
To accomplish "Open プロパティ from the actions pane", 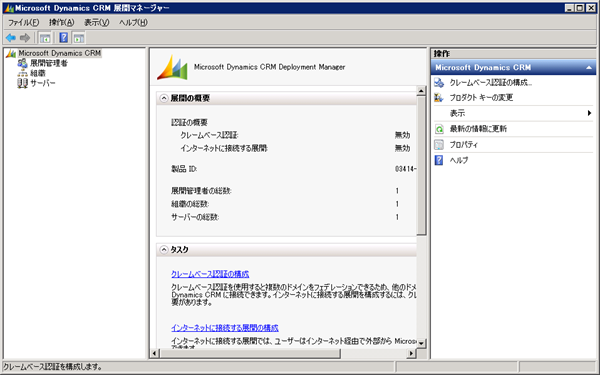I will [463, 145].
